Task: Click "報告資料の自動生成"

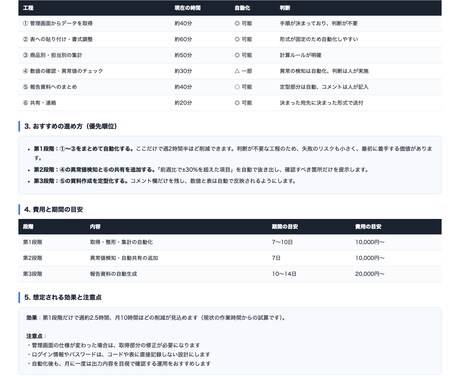Action: pyautogui.click(x=113, y=274)
